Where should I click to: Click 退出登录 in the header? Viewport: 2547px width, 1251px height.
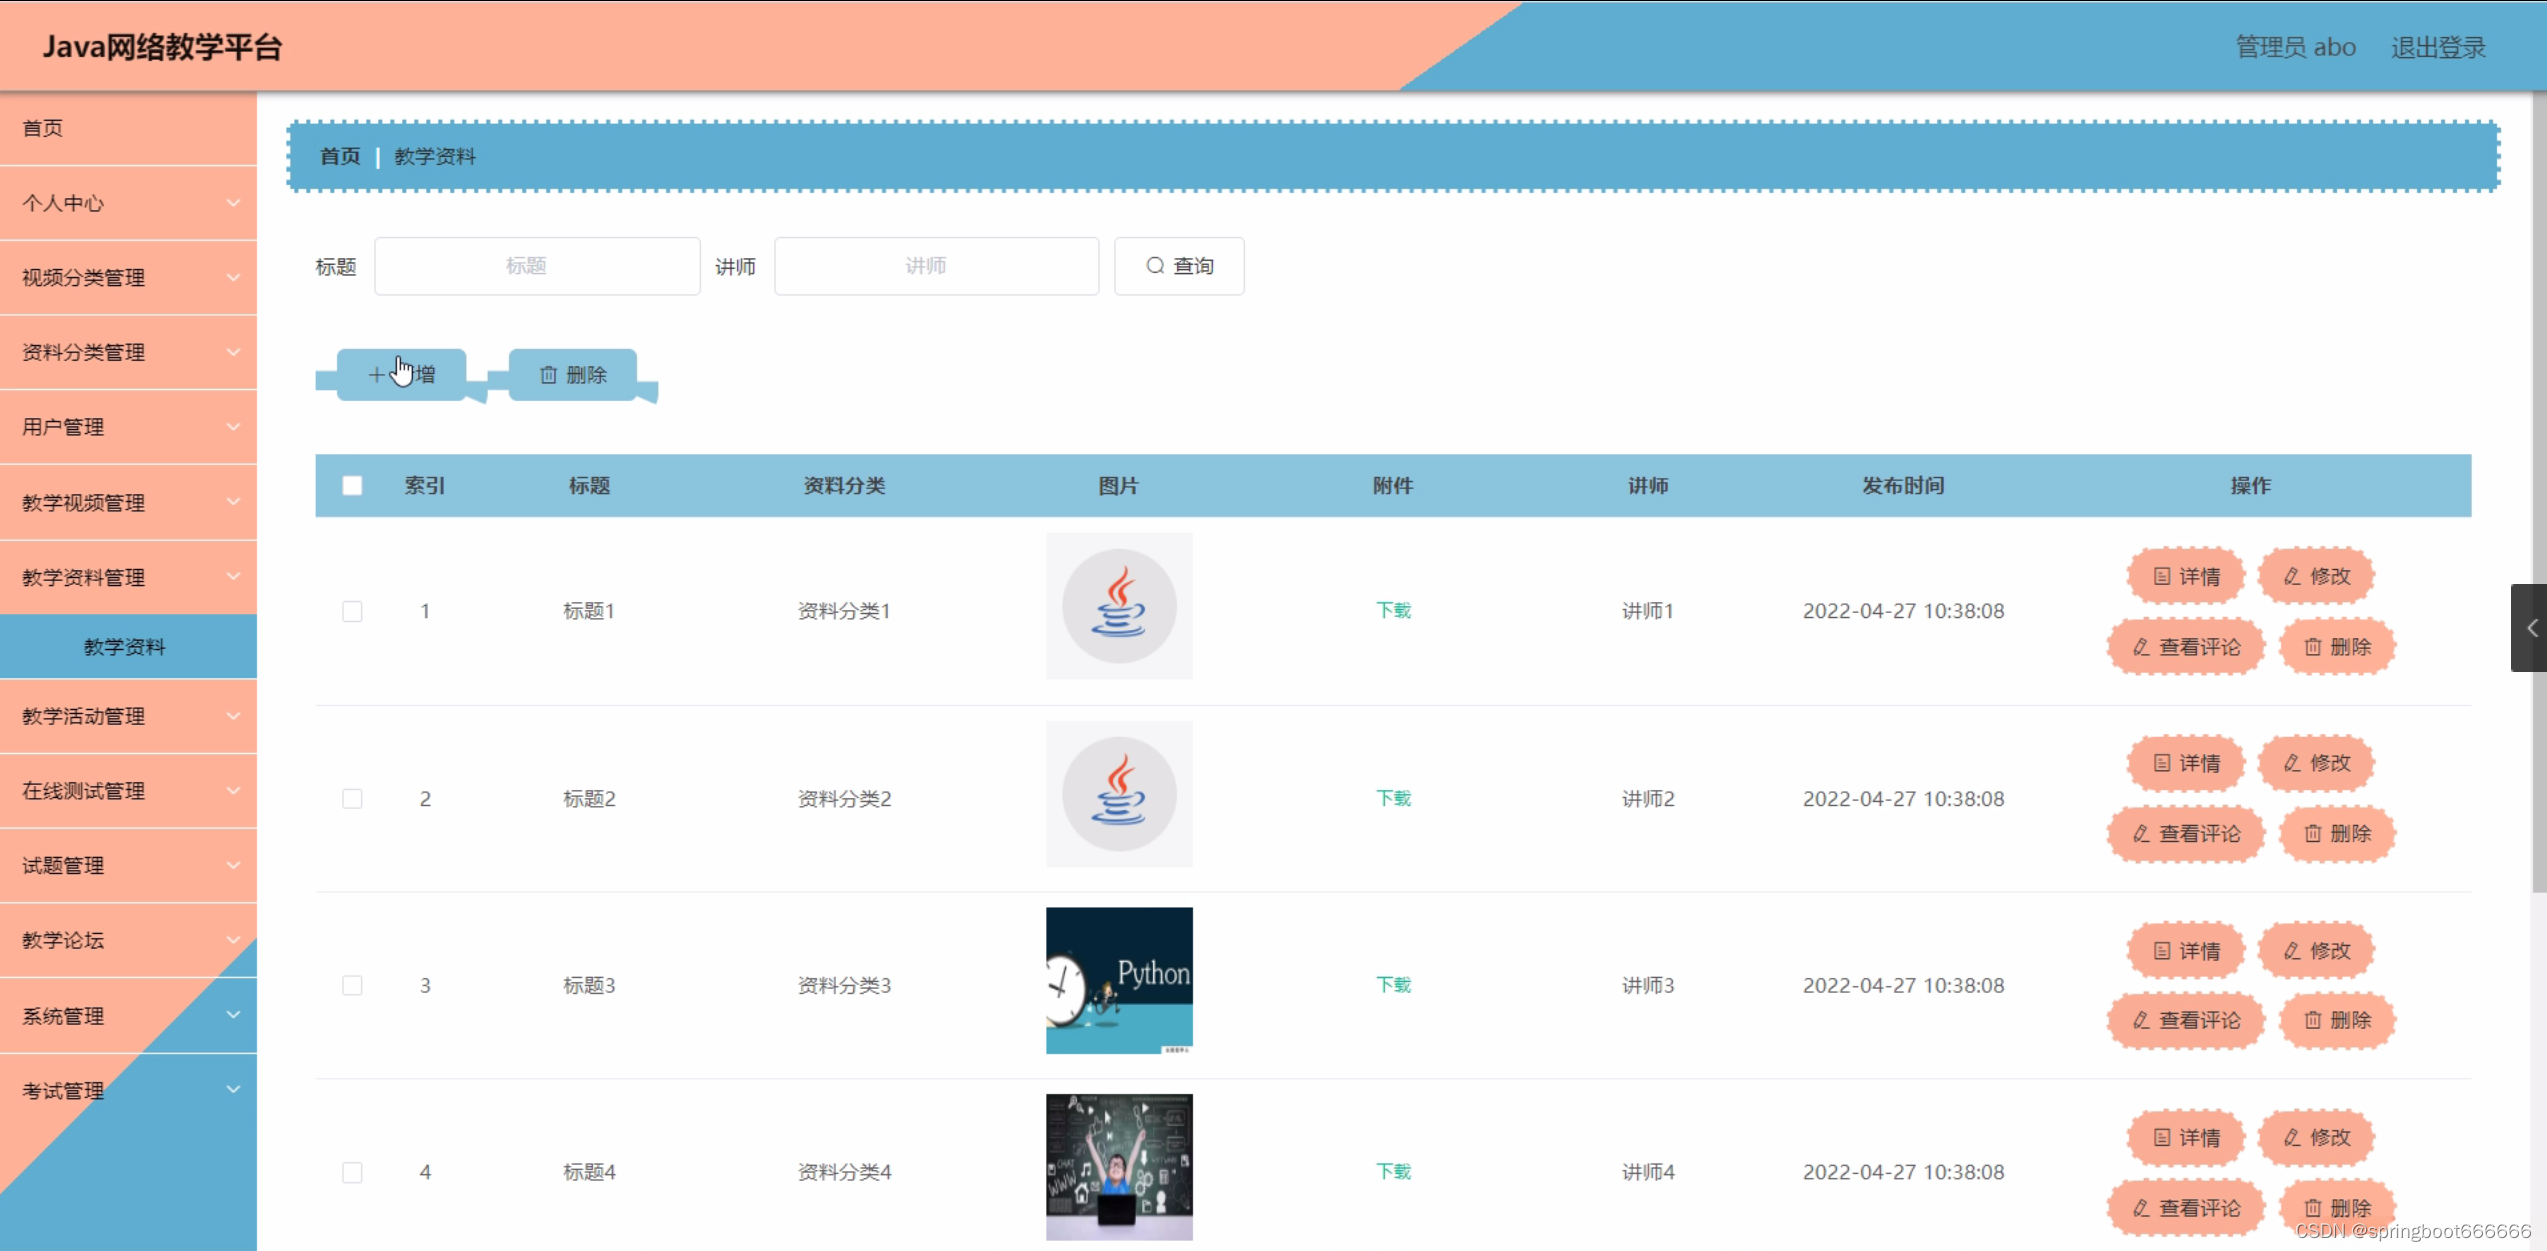point(2437,47)
